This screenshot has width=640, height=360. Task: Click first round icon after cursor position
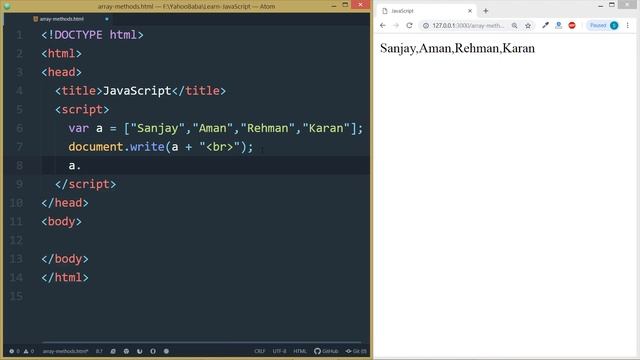tap(113, 351)
